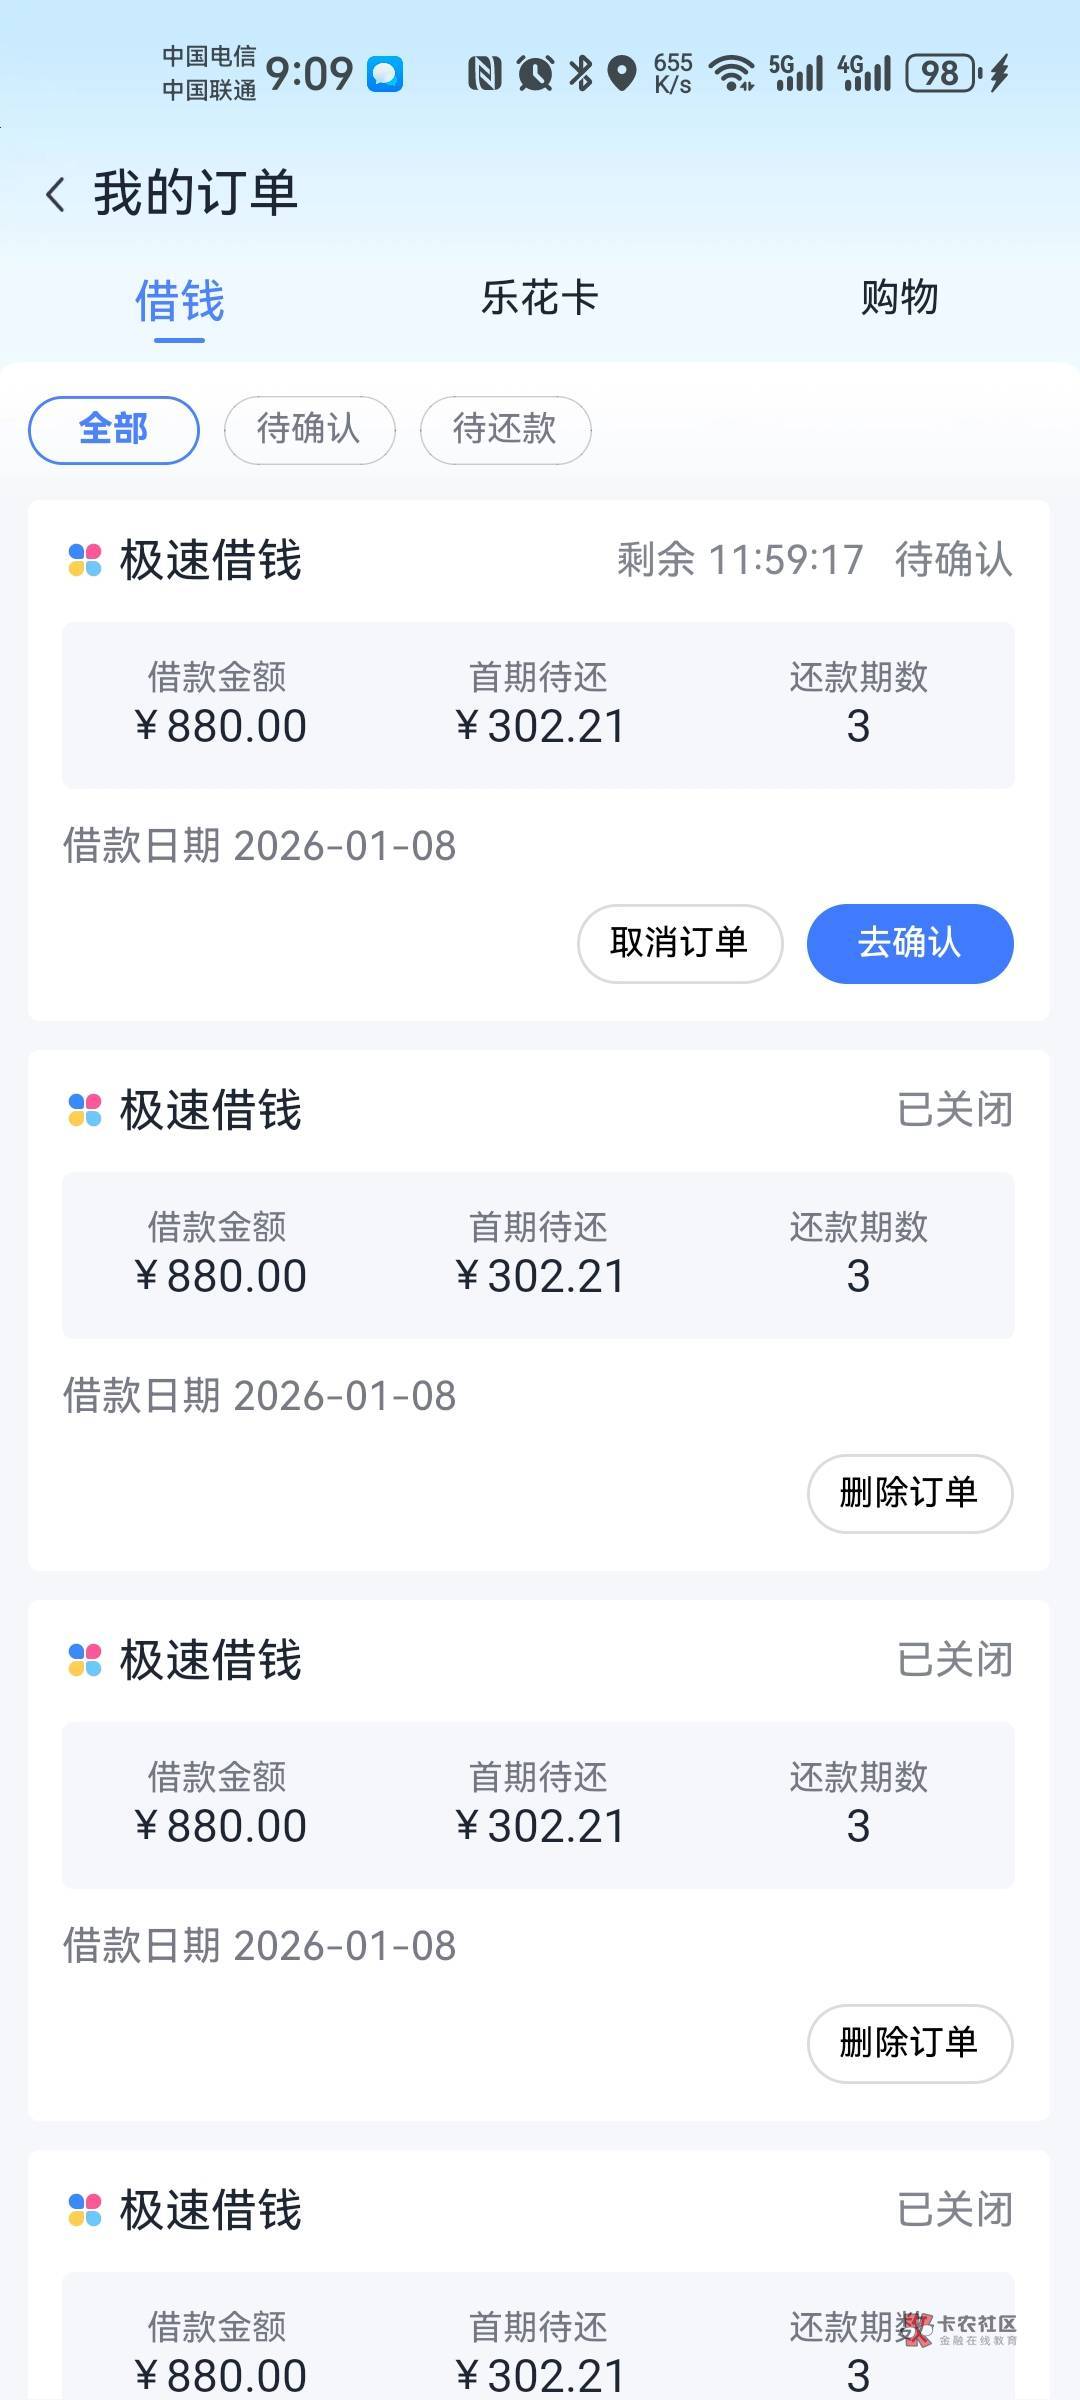Tap the alarm clock status icon

tap(535, 73)
